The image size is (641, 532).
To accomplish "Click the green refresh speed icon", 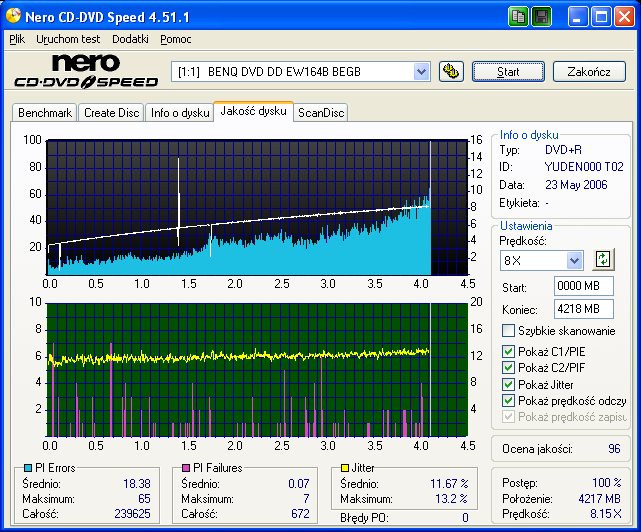I will [603, 259].
